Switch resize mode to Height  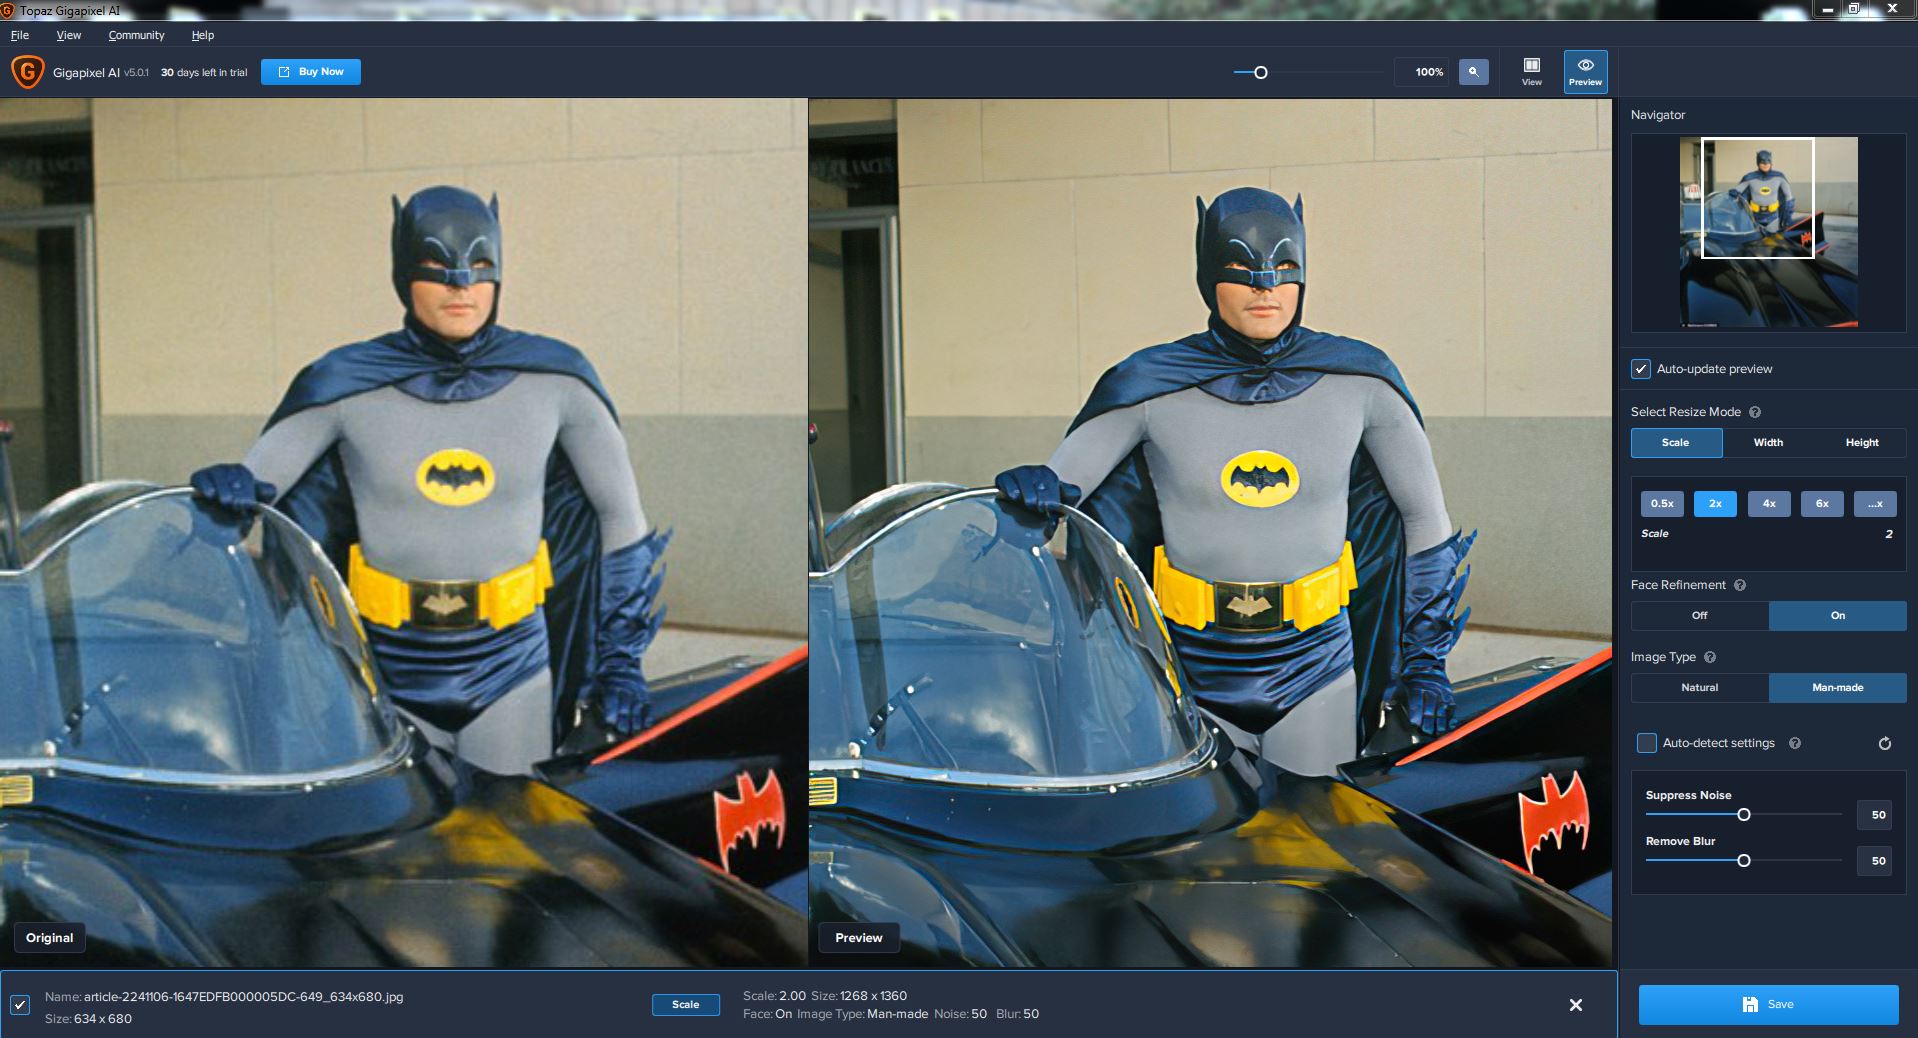coord(1862,442)
